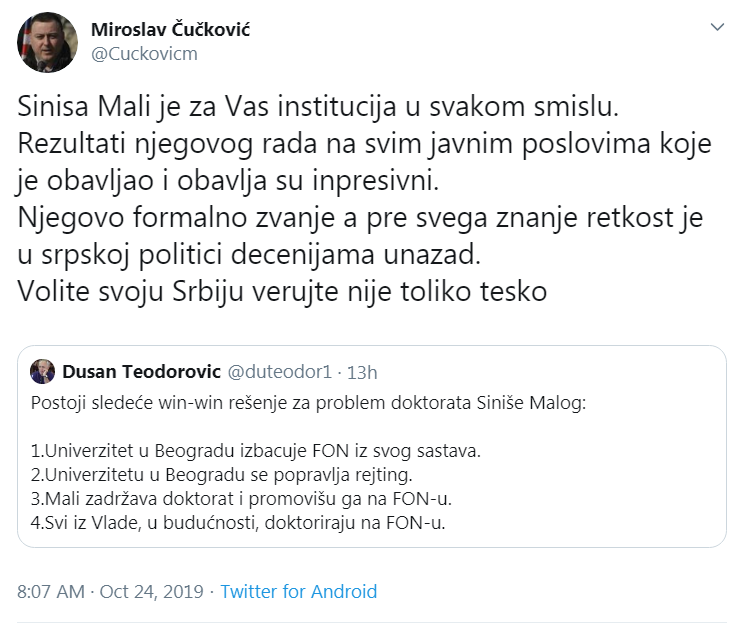Click the Twitter for Android link

[298, 591]
